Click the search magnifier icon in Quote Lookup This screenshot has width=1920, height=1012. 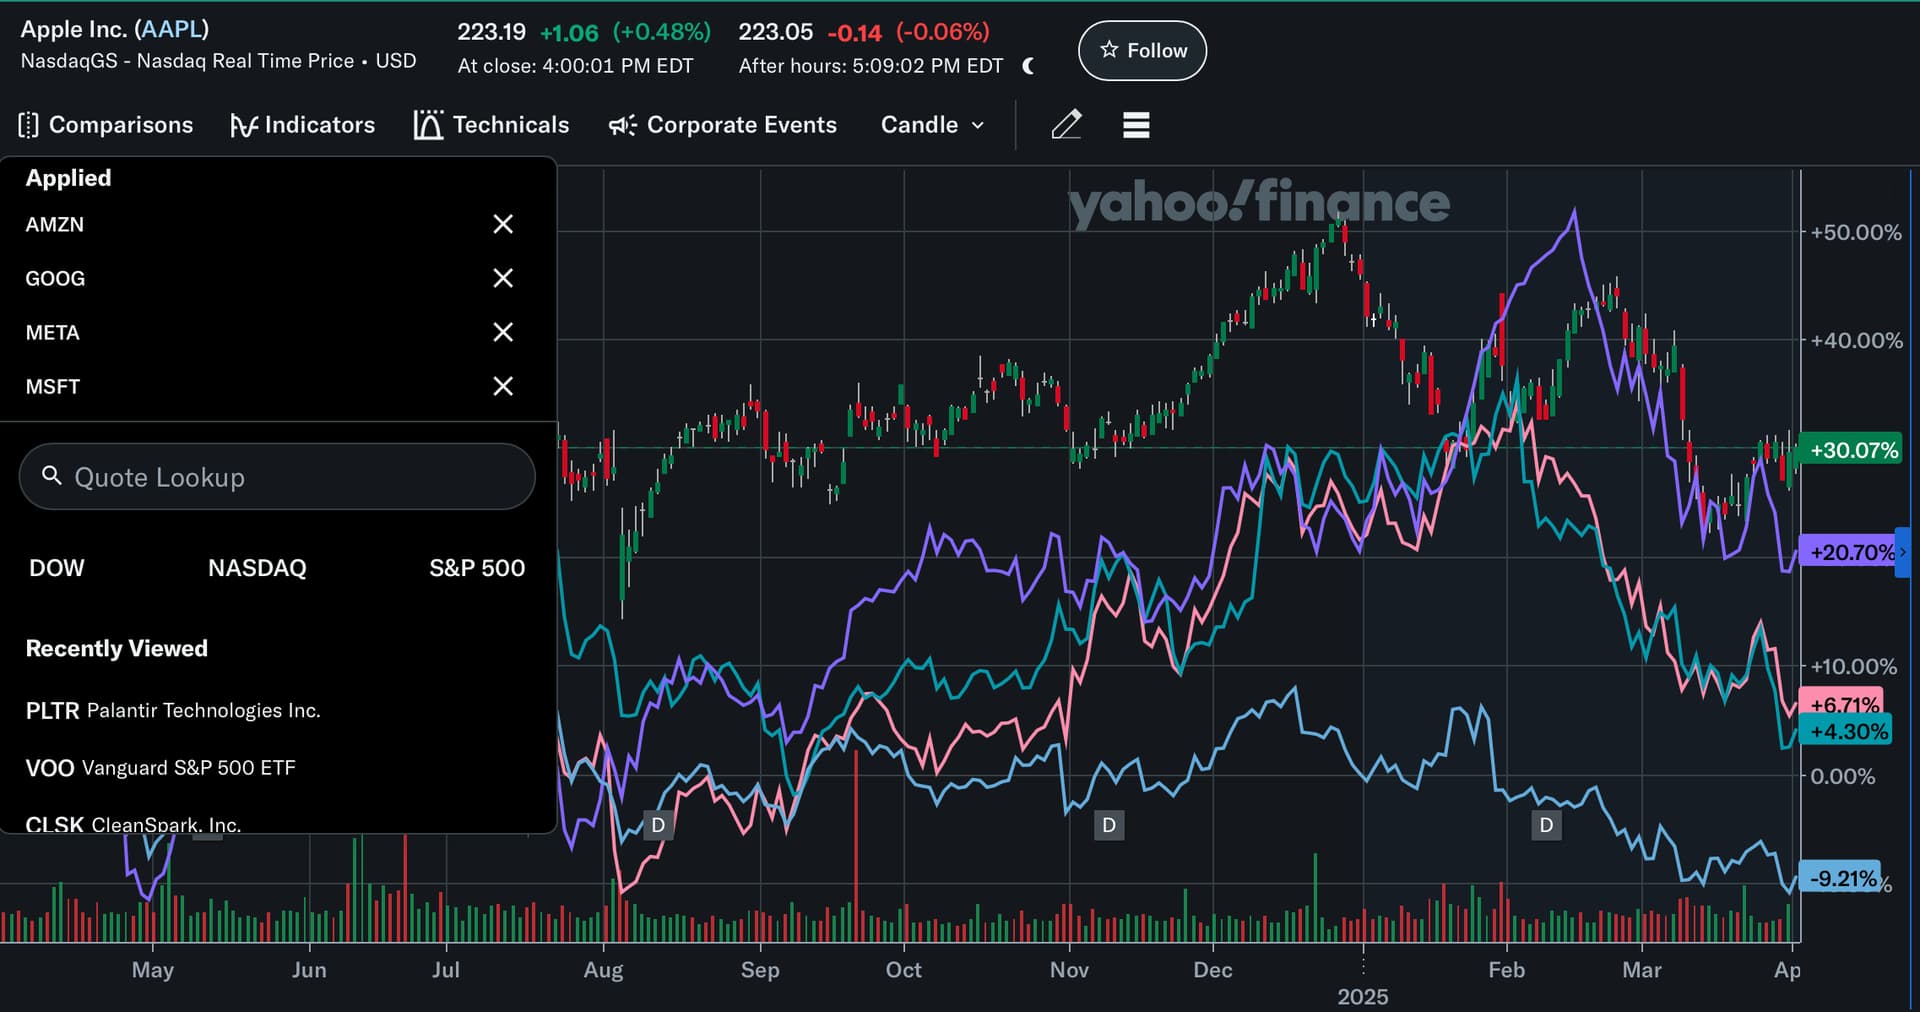pos(52,476)
